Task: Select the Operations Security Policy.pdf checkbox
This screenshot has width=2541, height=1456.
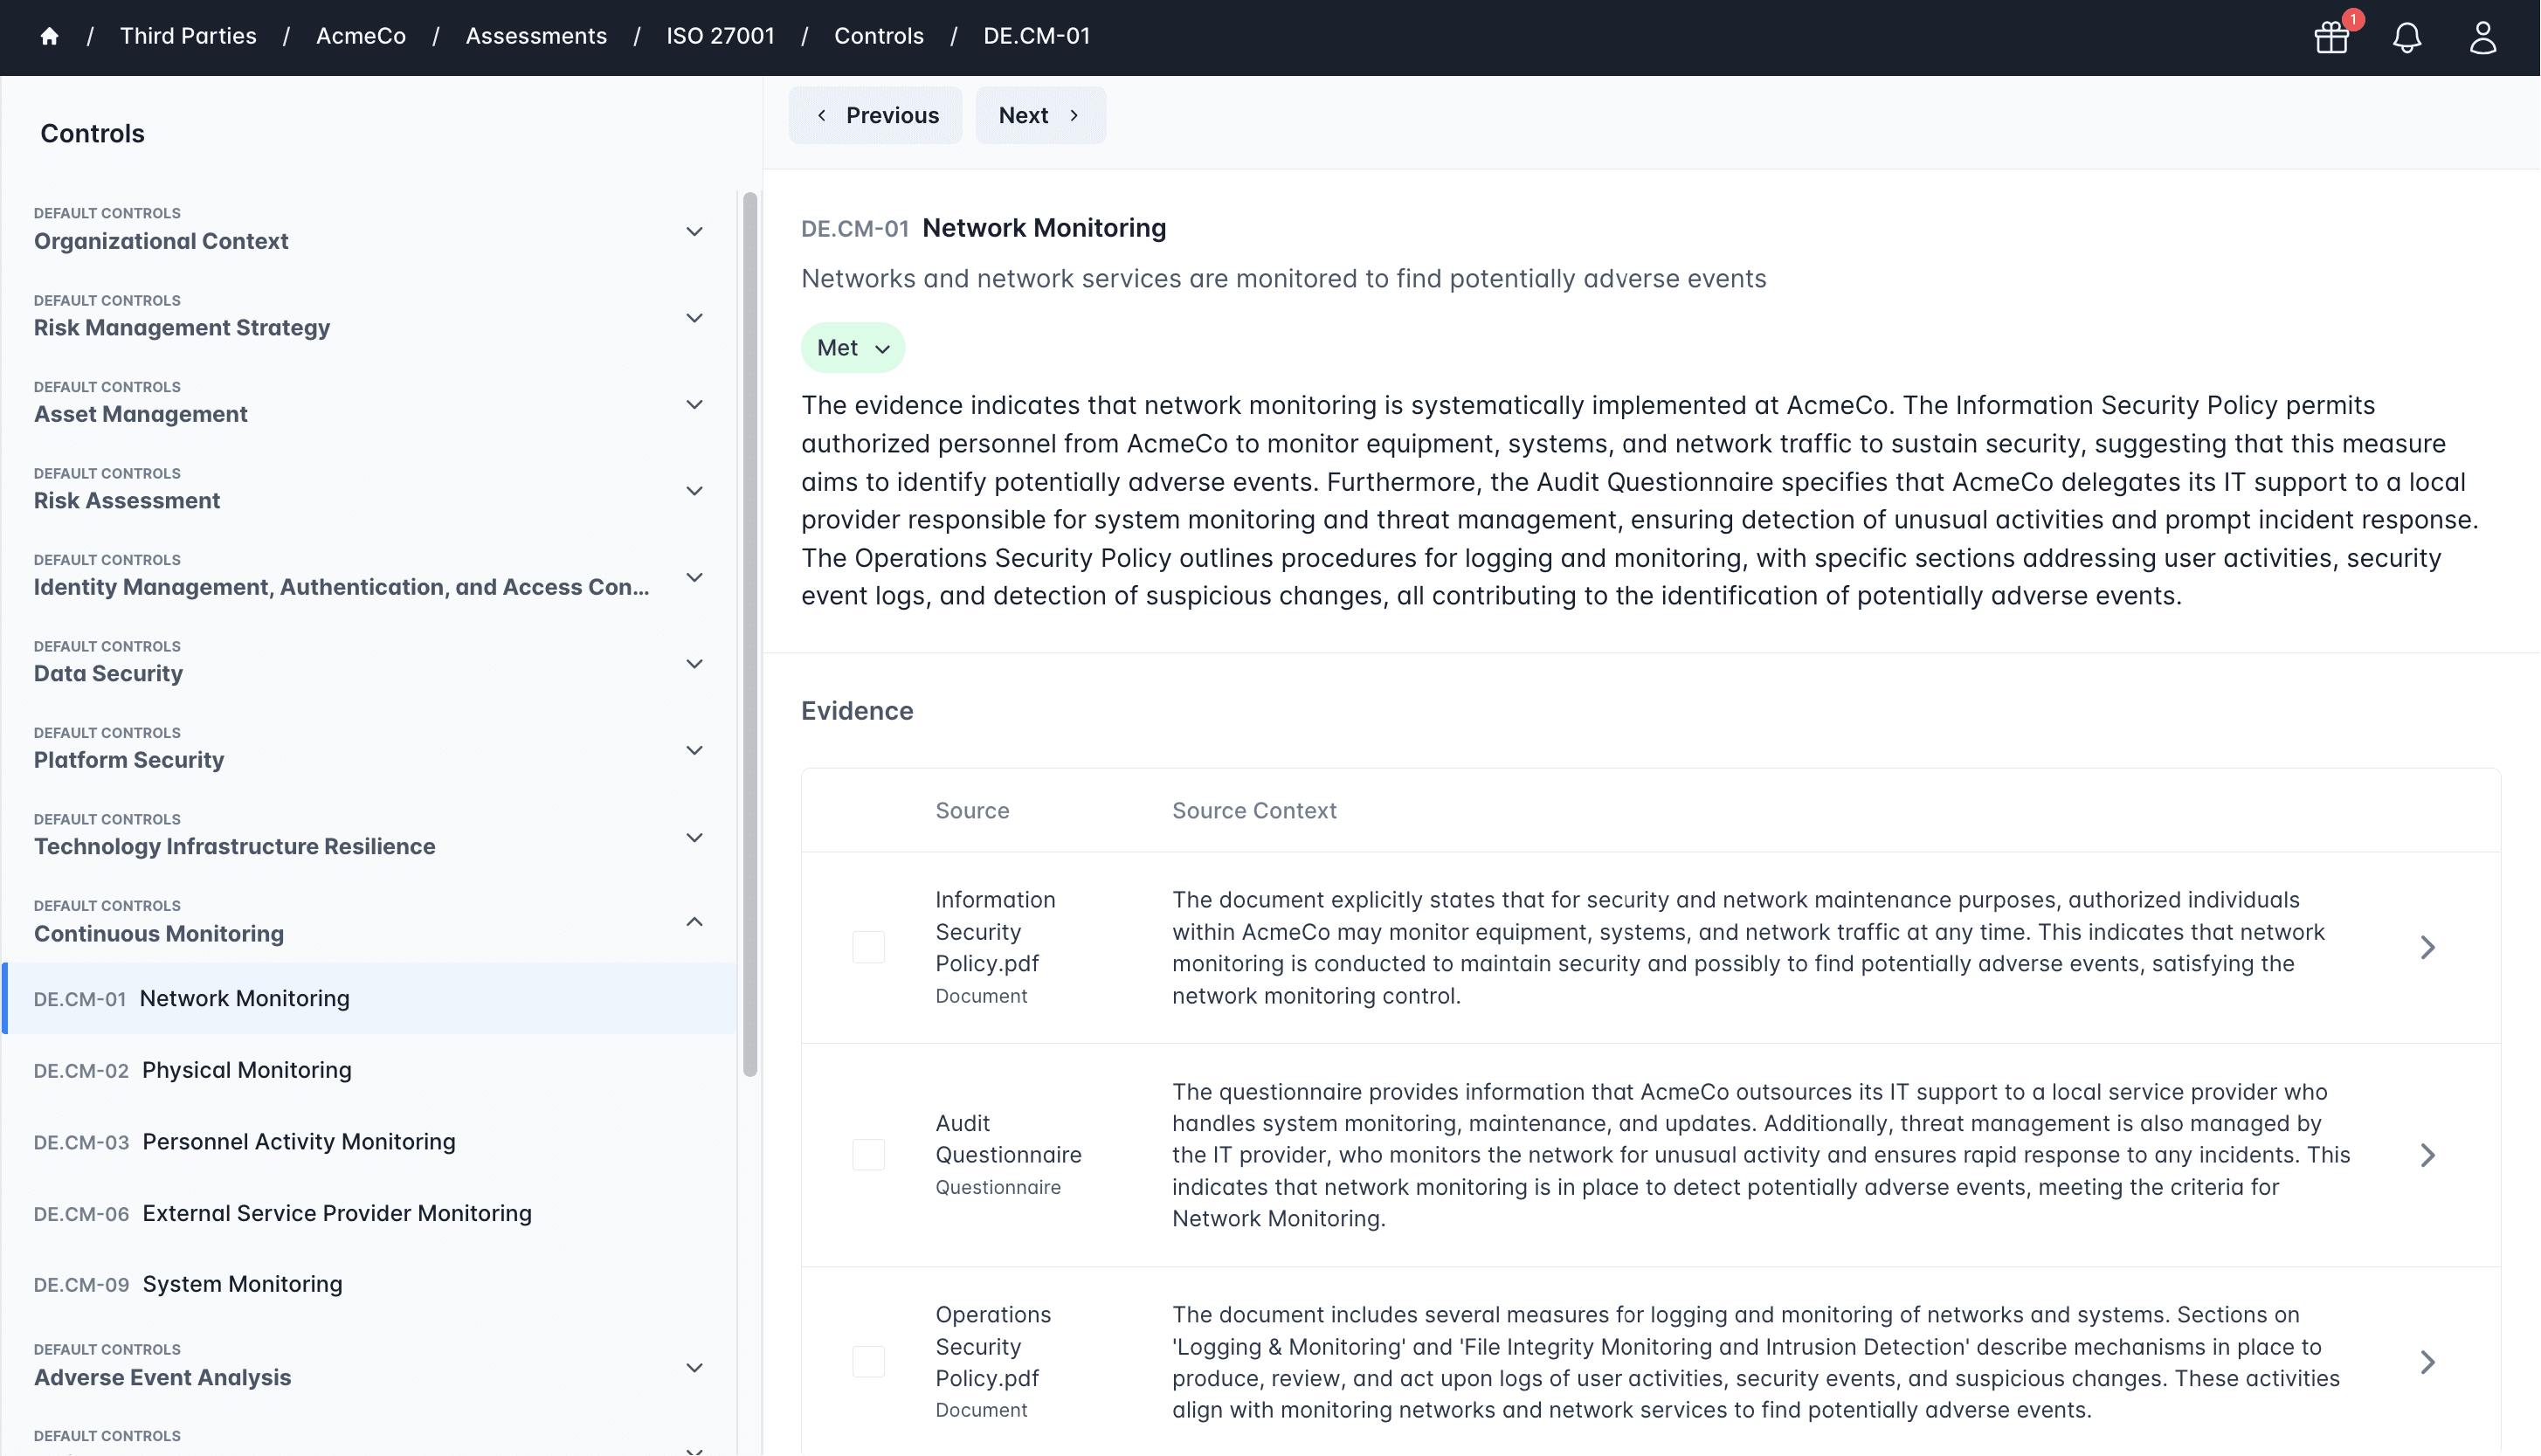Action: click(868, 1362)
